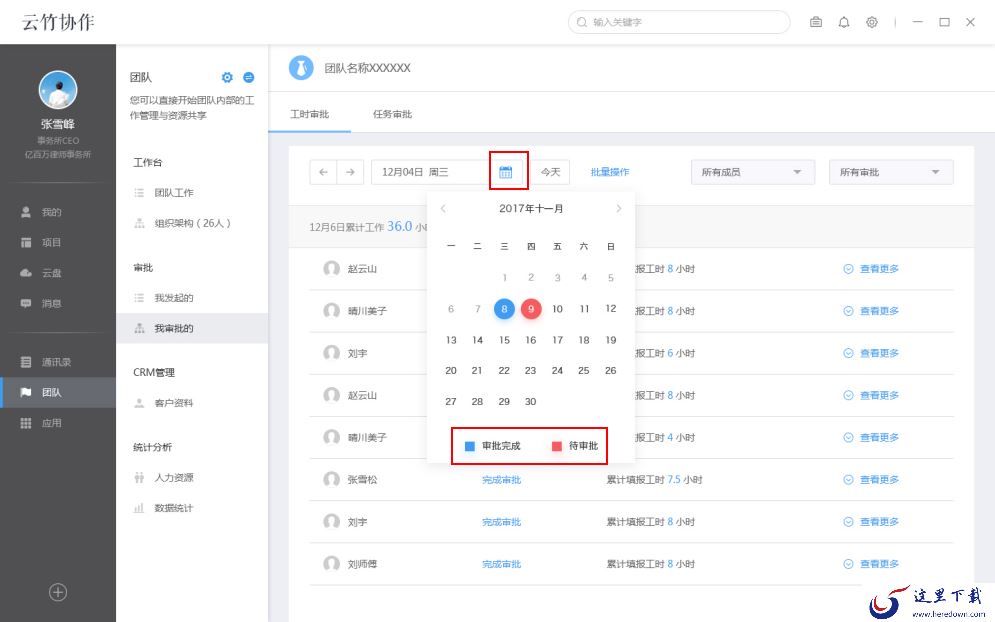Click 完成审批 for 张雪松

(501, 480)
